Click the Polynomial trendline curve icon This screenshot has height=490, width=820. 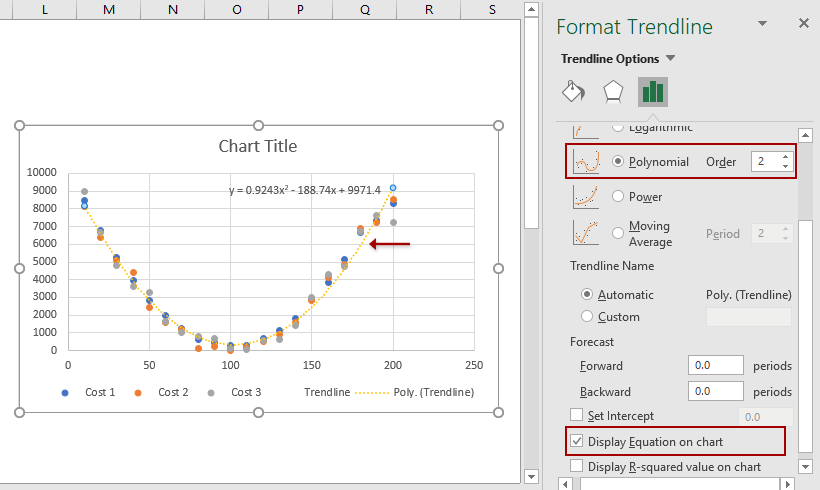point(586,162)
